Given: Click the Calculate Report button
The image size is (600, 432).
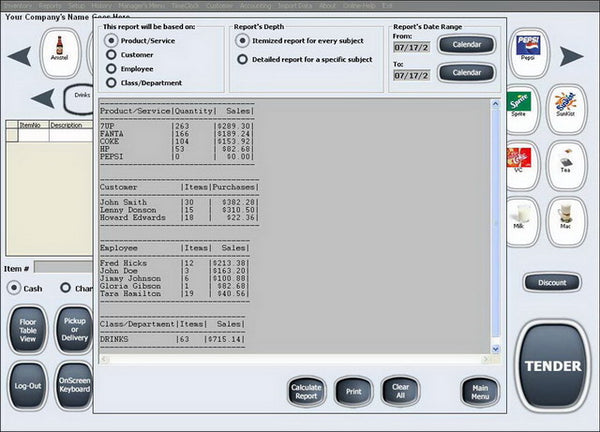Looking at the screenshot, I should [x=306, y=391].
